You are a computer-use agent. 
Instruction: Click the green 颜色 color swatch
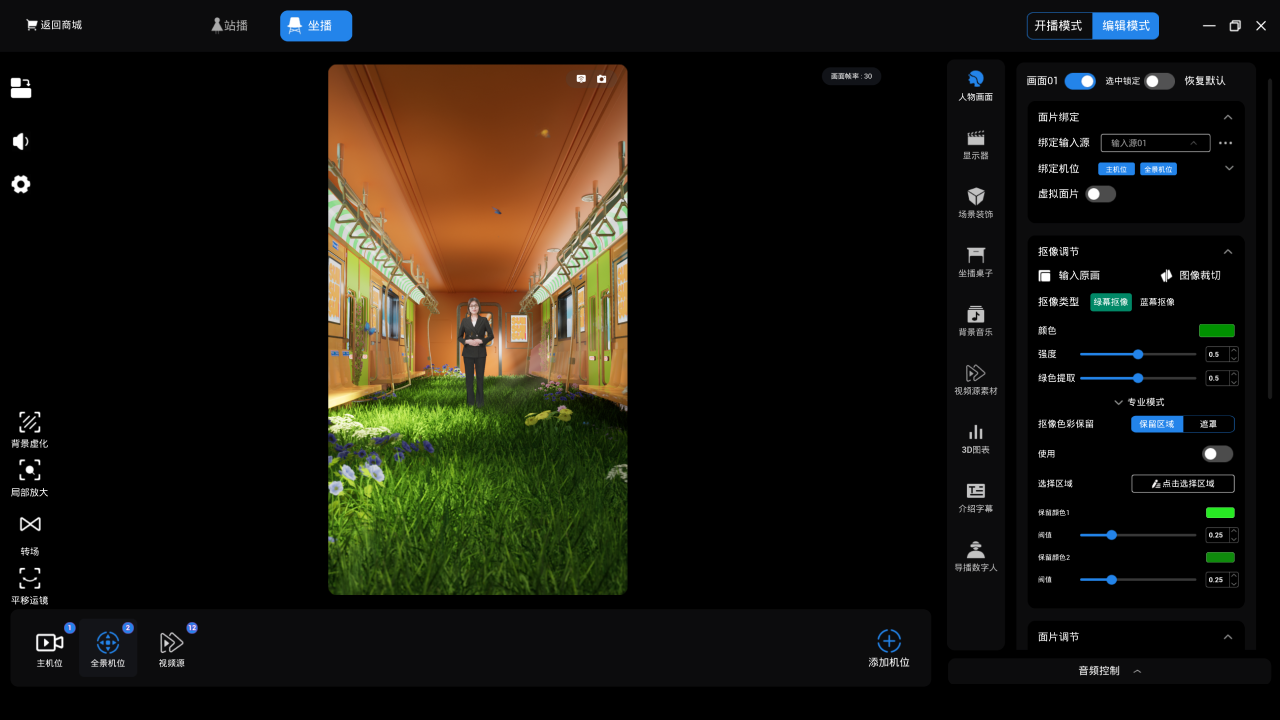[x=1216, y=331]
